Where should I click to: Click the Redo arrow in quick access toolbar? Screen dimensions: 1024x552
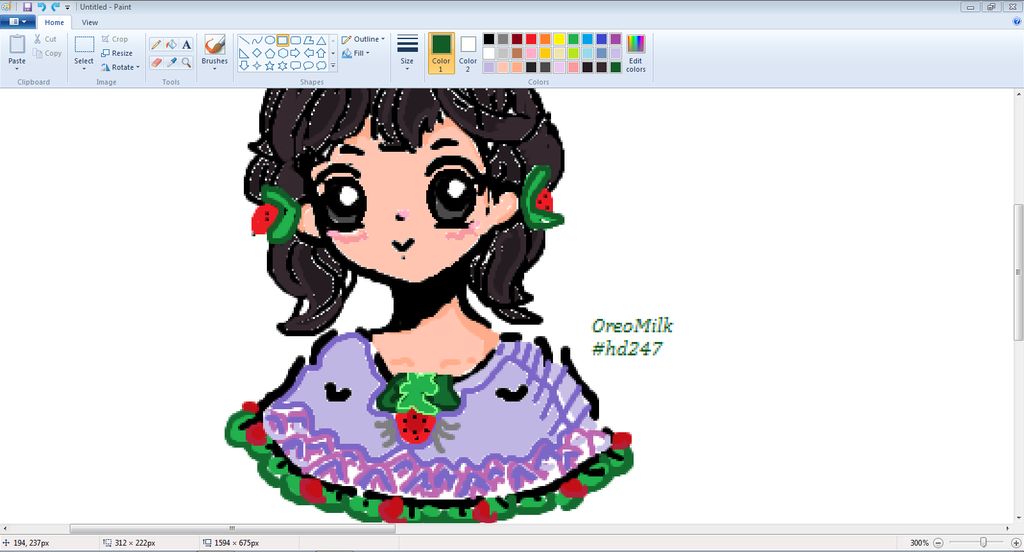pyautogui.click(x=55, y=7)
